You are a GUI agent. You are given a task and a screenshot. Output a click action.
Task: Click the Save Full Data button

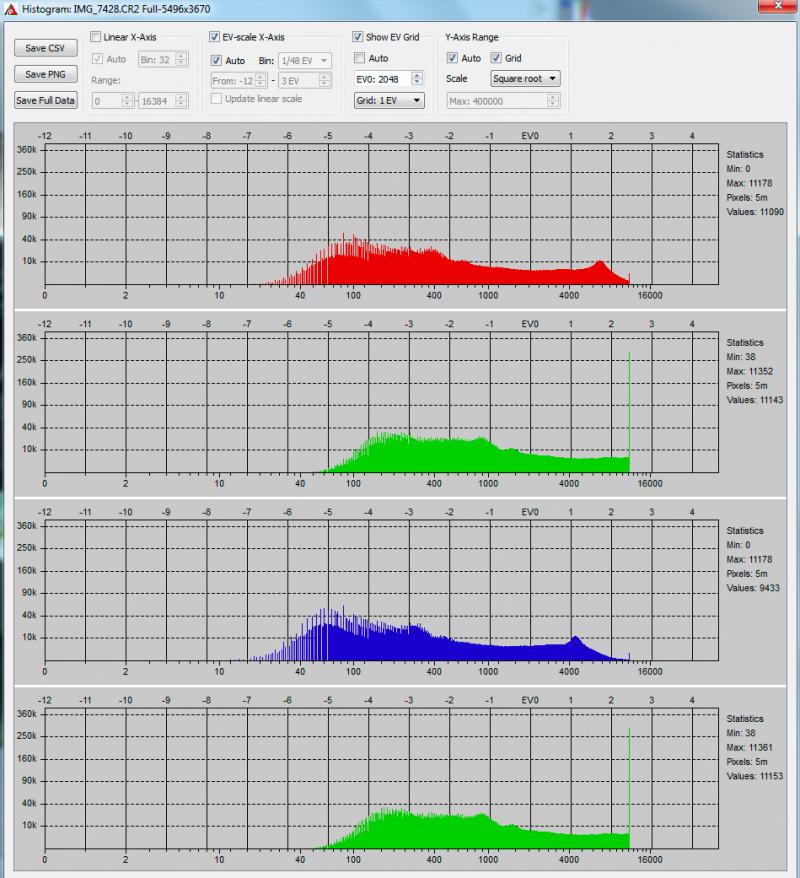coord(45,100)
